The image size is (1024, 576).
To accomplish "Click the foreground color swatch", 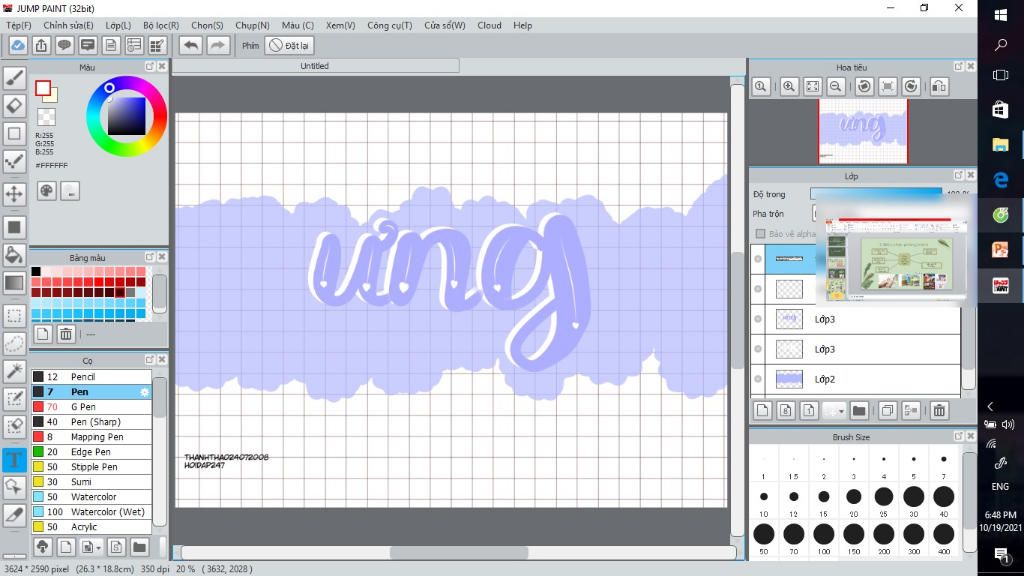I will [43, 88].
